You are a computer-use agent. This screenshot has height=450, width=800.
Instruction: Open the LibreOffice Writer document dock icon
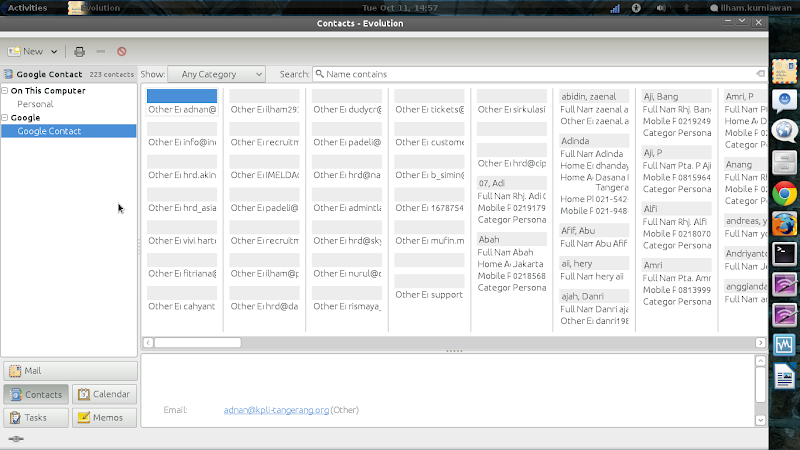(x=784, y=377)
